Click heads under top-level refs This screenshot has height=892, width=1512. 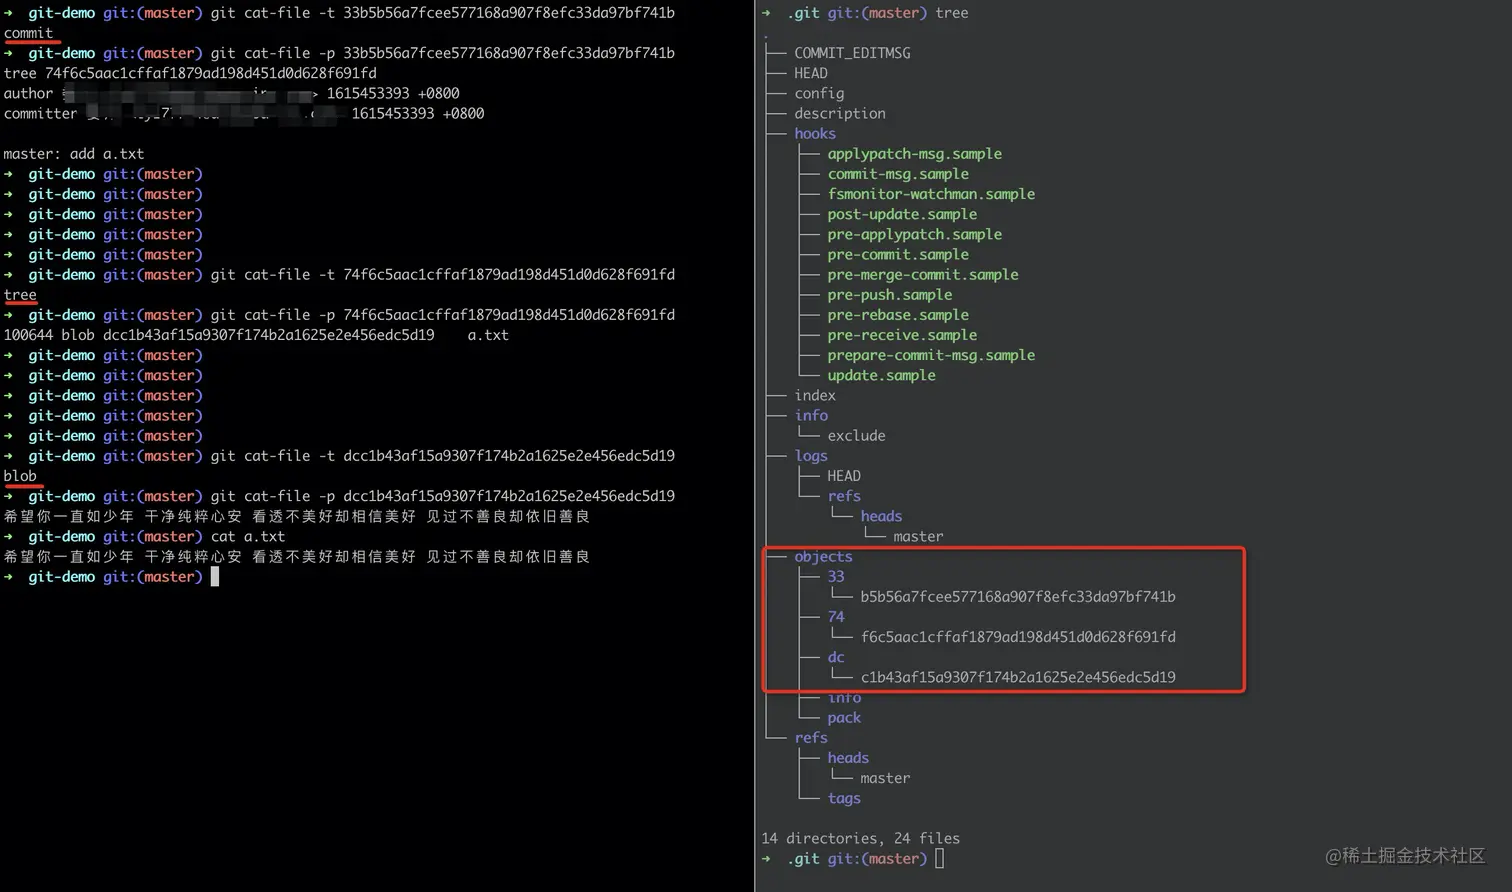click(x=848, y=758)
